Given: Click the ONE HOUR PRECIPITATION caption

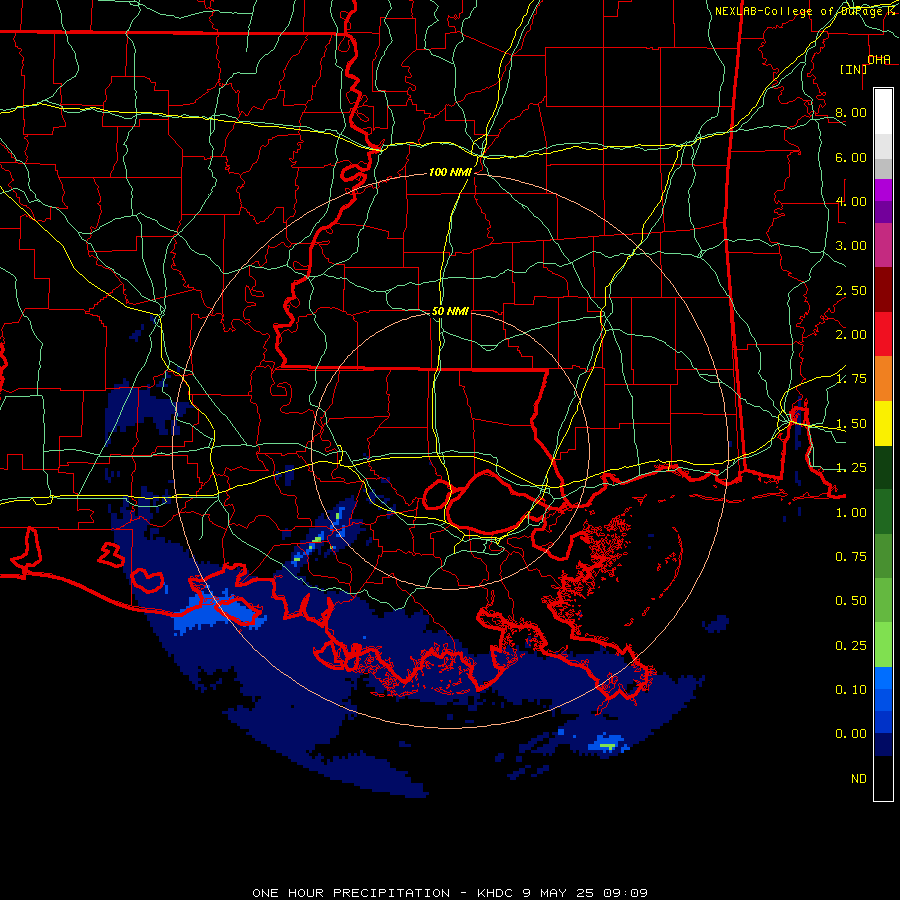Looking at the screenshot, I should (351, 893).
